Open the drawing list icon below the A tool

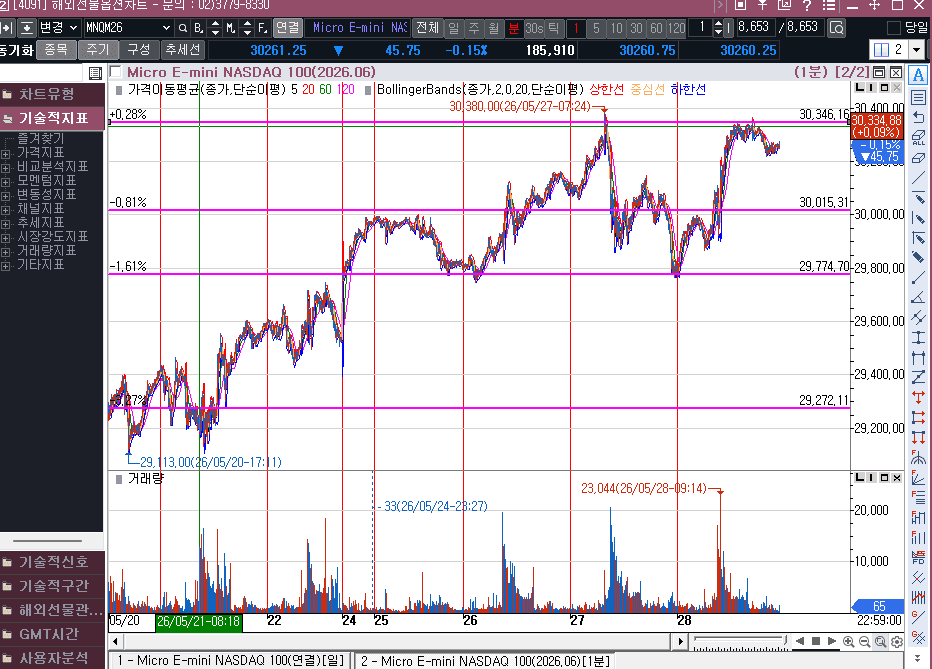pyautogui.click(x=918, y=97)
